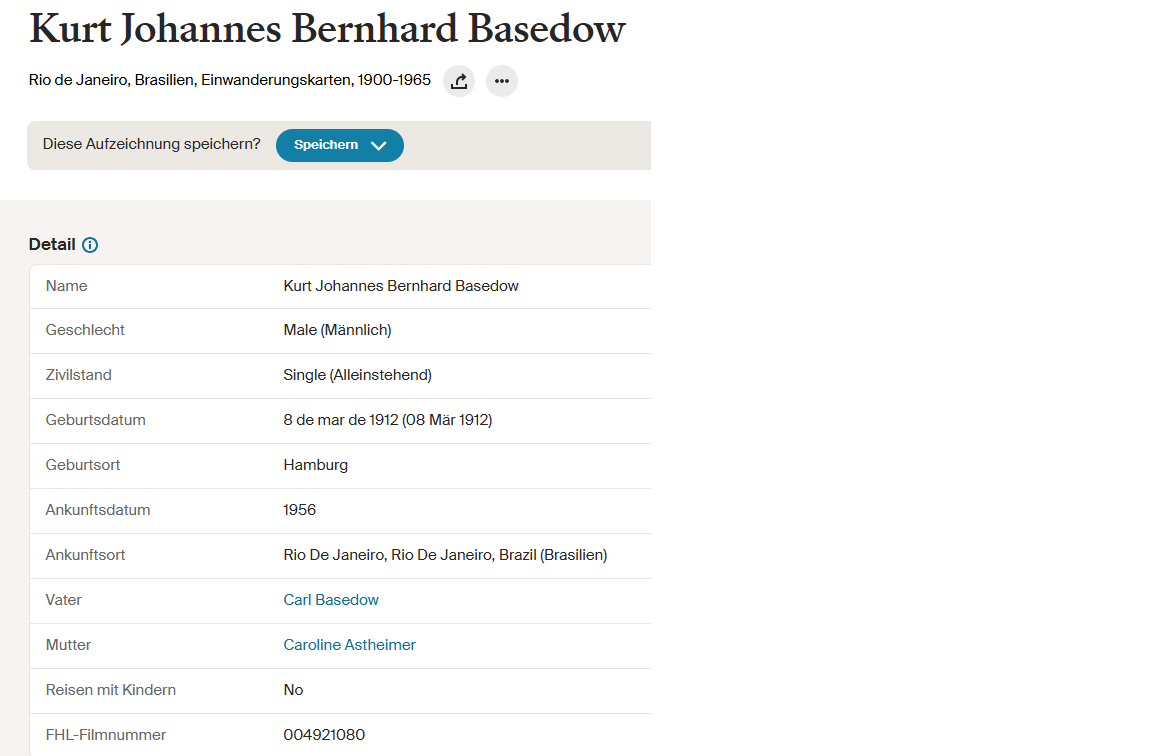The image size is (1152, 756).
Task: Open the Carl Basedow father link
Action: pyautogui.click(x=331, y=600)
